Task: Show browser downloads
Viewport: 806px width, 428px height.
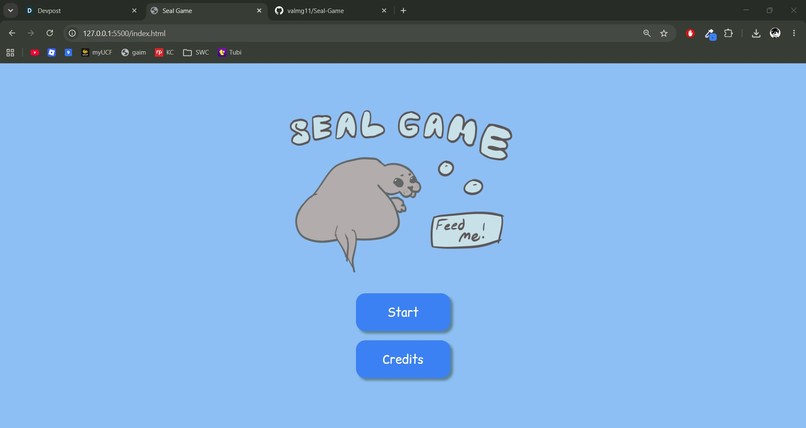Action: [x=756, y=33]
